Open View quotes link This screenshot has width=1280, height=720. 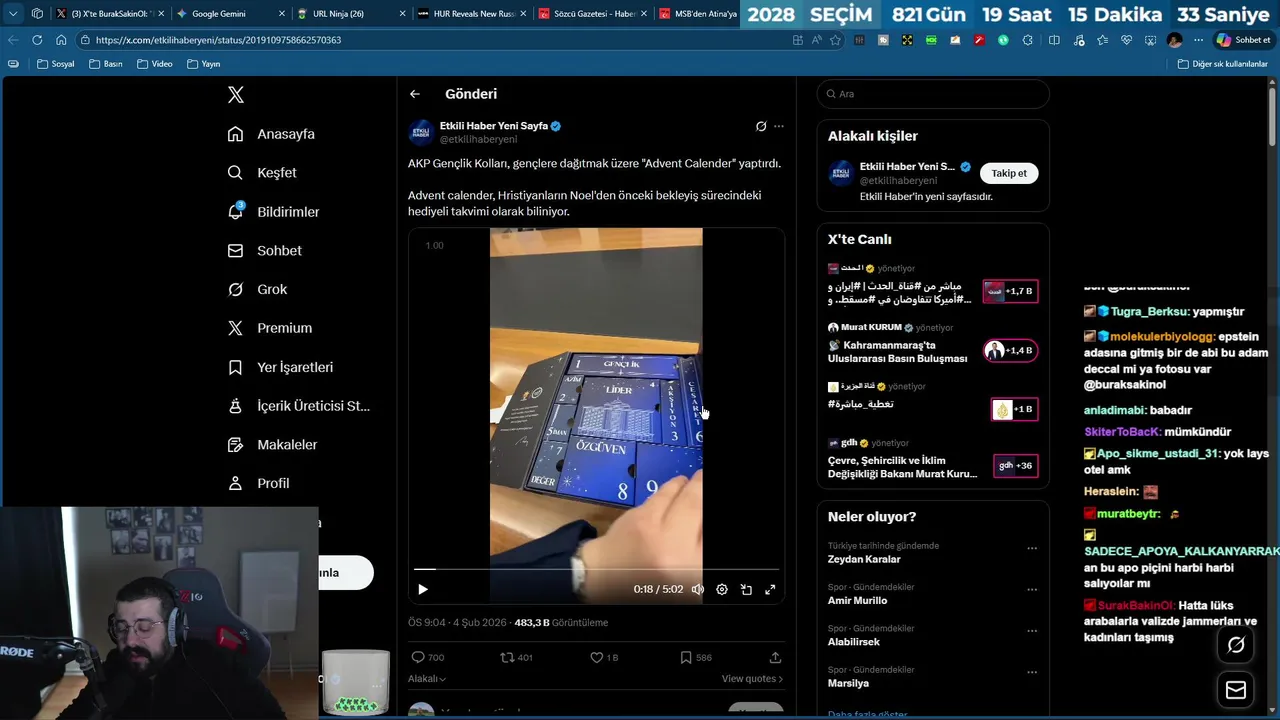(752, 679)
